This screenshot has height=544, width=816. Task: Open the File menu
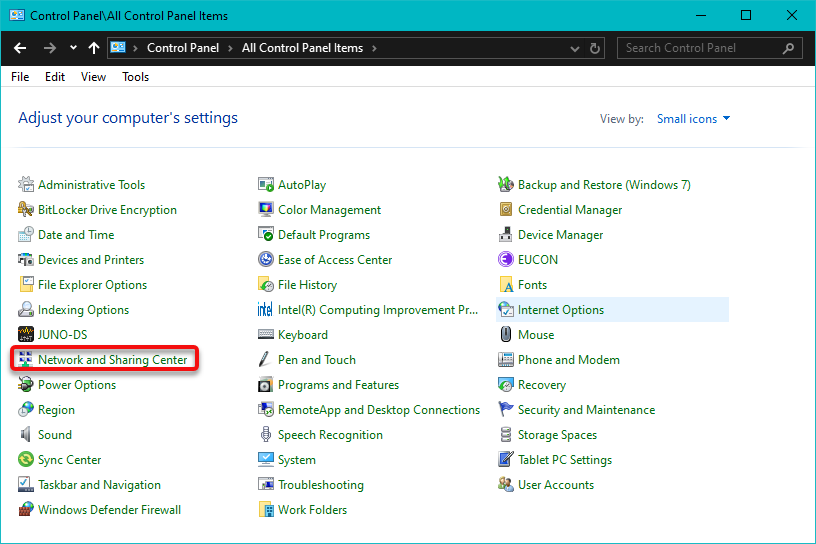pyautogui.click(x=20, y=77)
